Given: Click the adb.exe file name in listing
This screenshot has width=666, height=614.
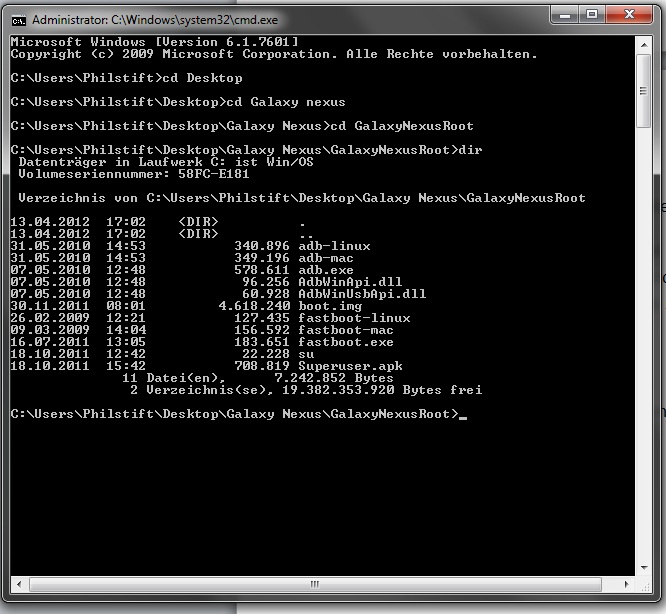Looking at the screenshot, I should click(x=325, y=270).
